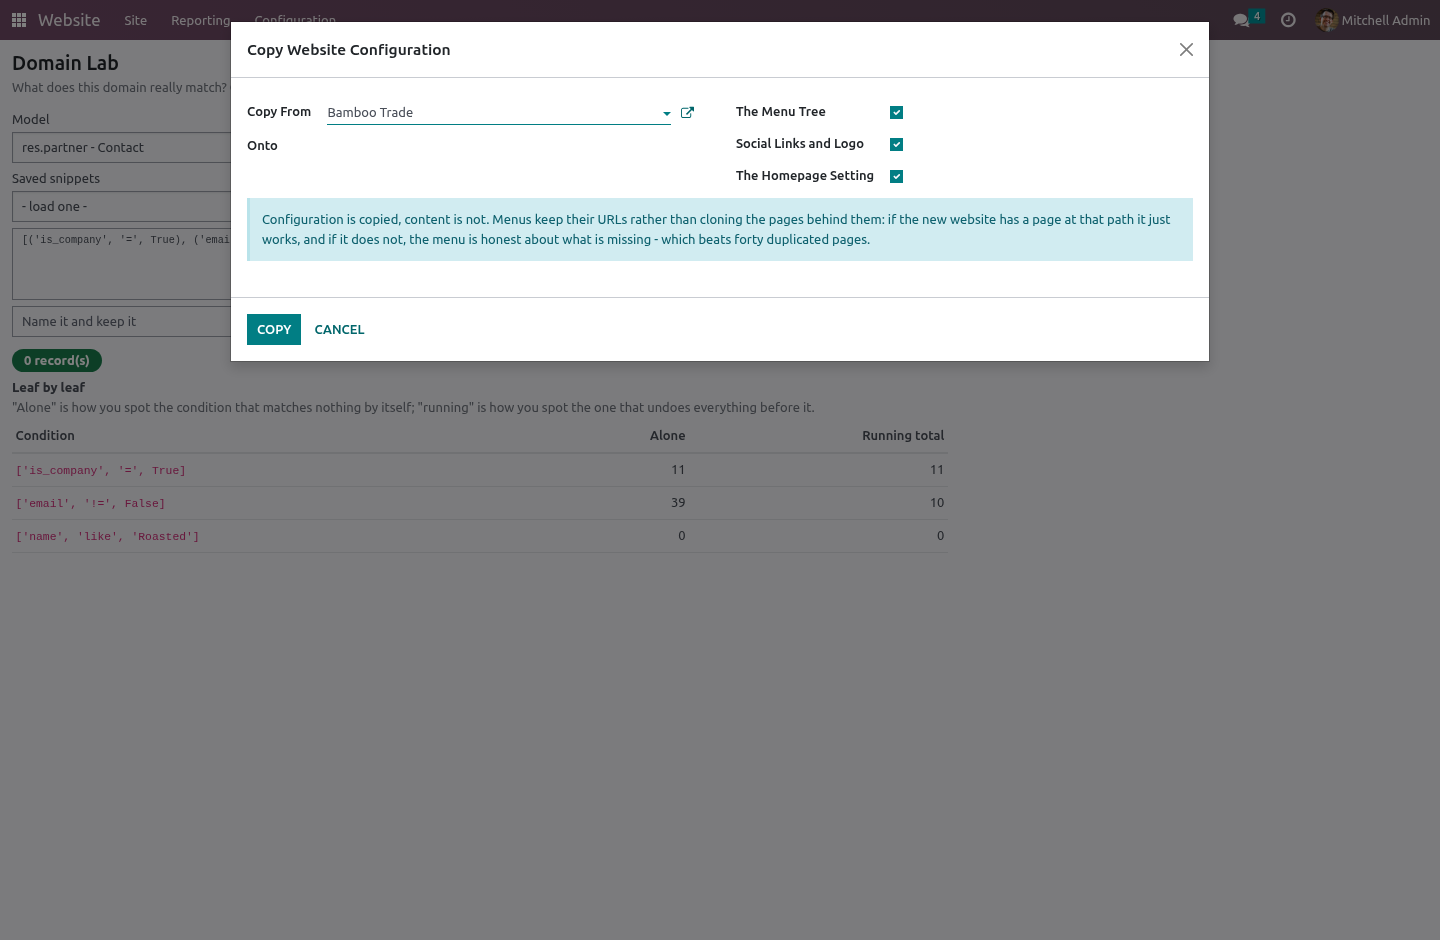The width and height of the screenshot is (1440, 940).
Task: Click the Onto field label
Action: [x=262, y=145]
